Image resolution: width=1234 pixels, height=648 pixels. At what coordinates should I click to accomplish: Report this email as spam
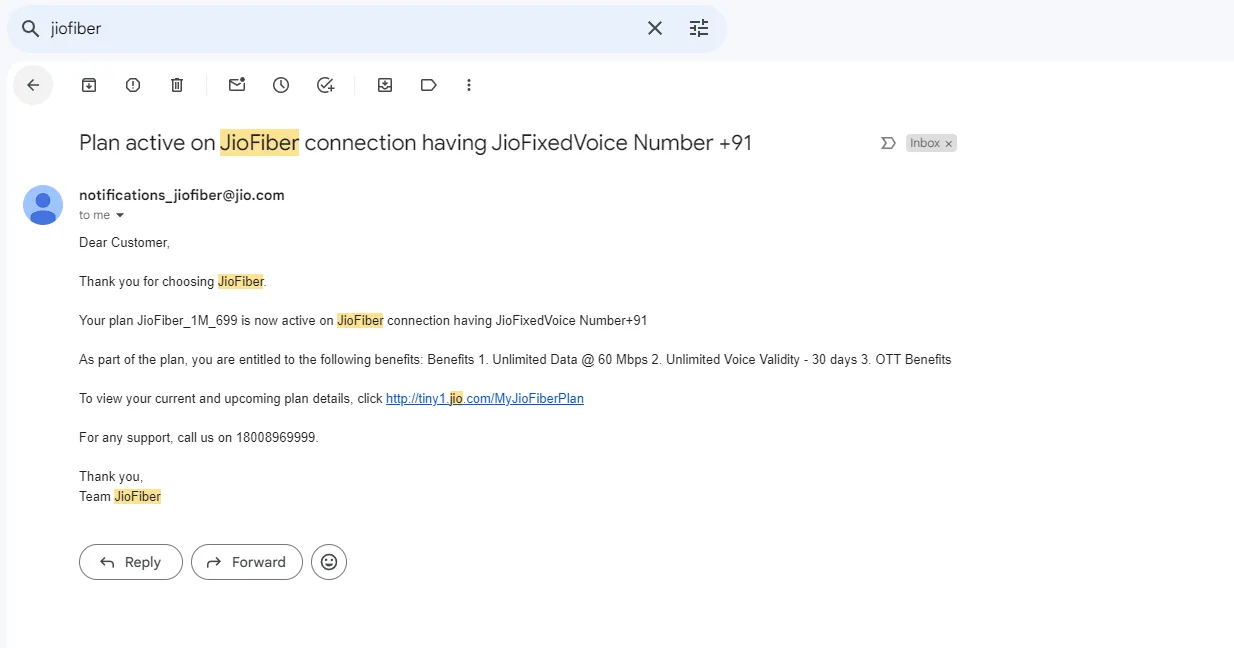click(133, 85)
